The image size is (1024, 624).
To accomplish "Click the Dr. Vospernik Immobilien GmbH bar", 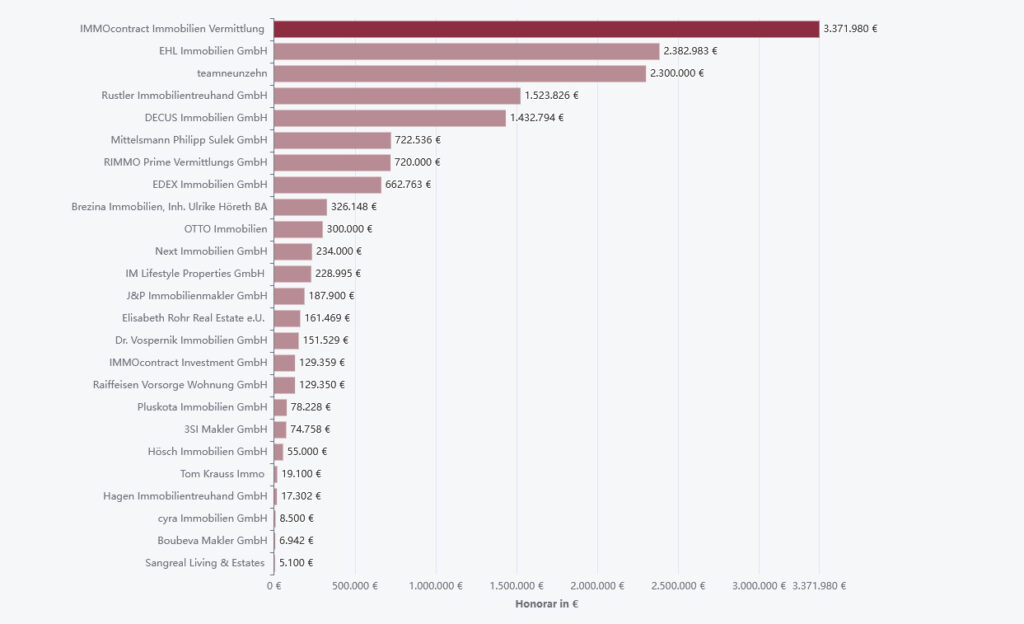I will (286, 340).
